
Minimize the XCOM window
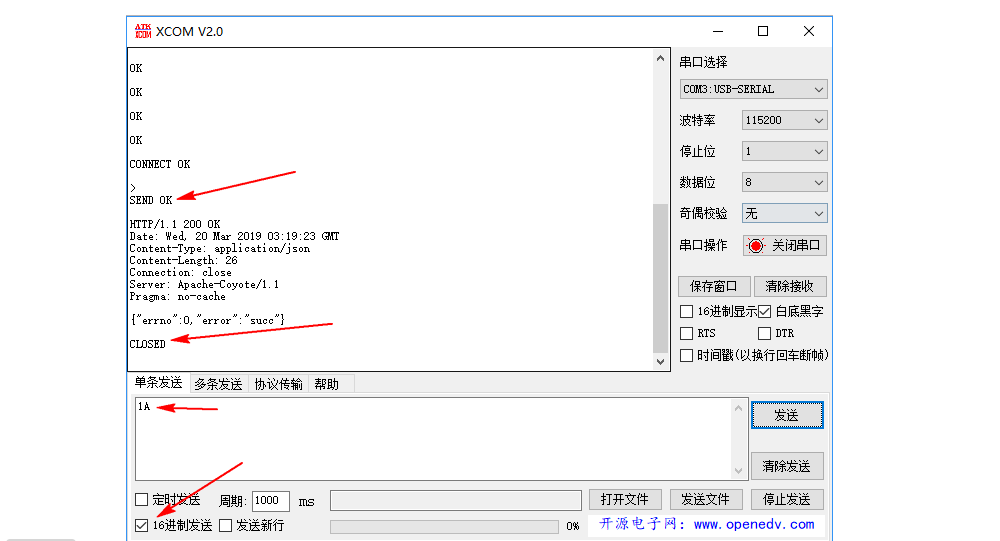[x=718, y=31]
